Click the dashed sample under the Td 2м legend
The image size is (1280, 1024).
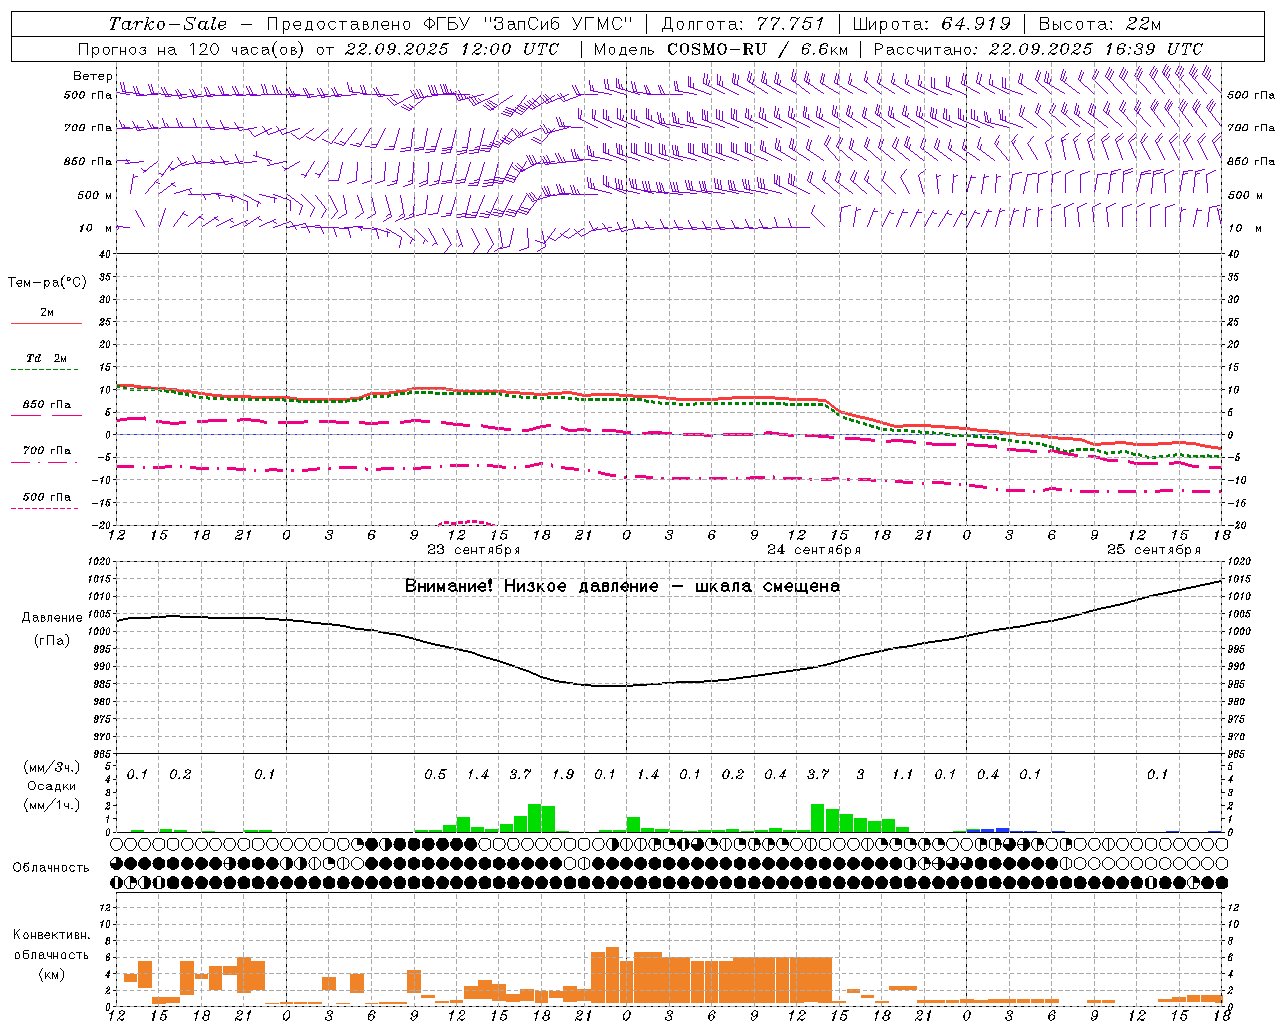(x=44, y=370)
